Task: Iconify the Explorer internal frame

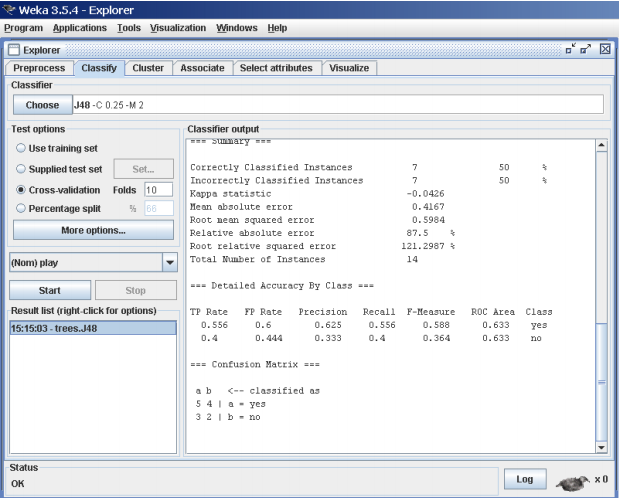Action: point(570,49)
